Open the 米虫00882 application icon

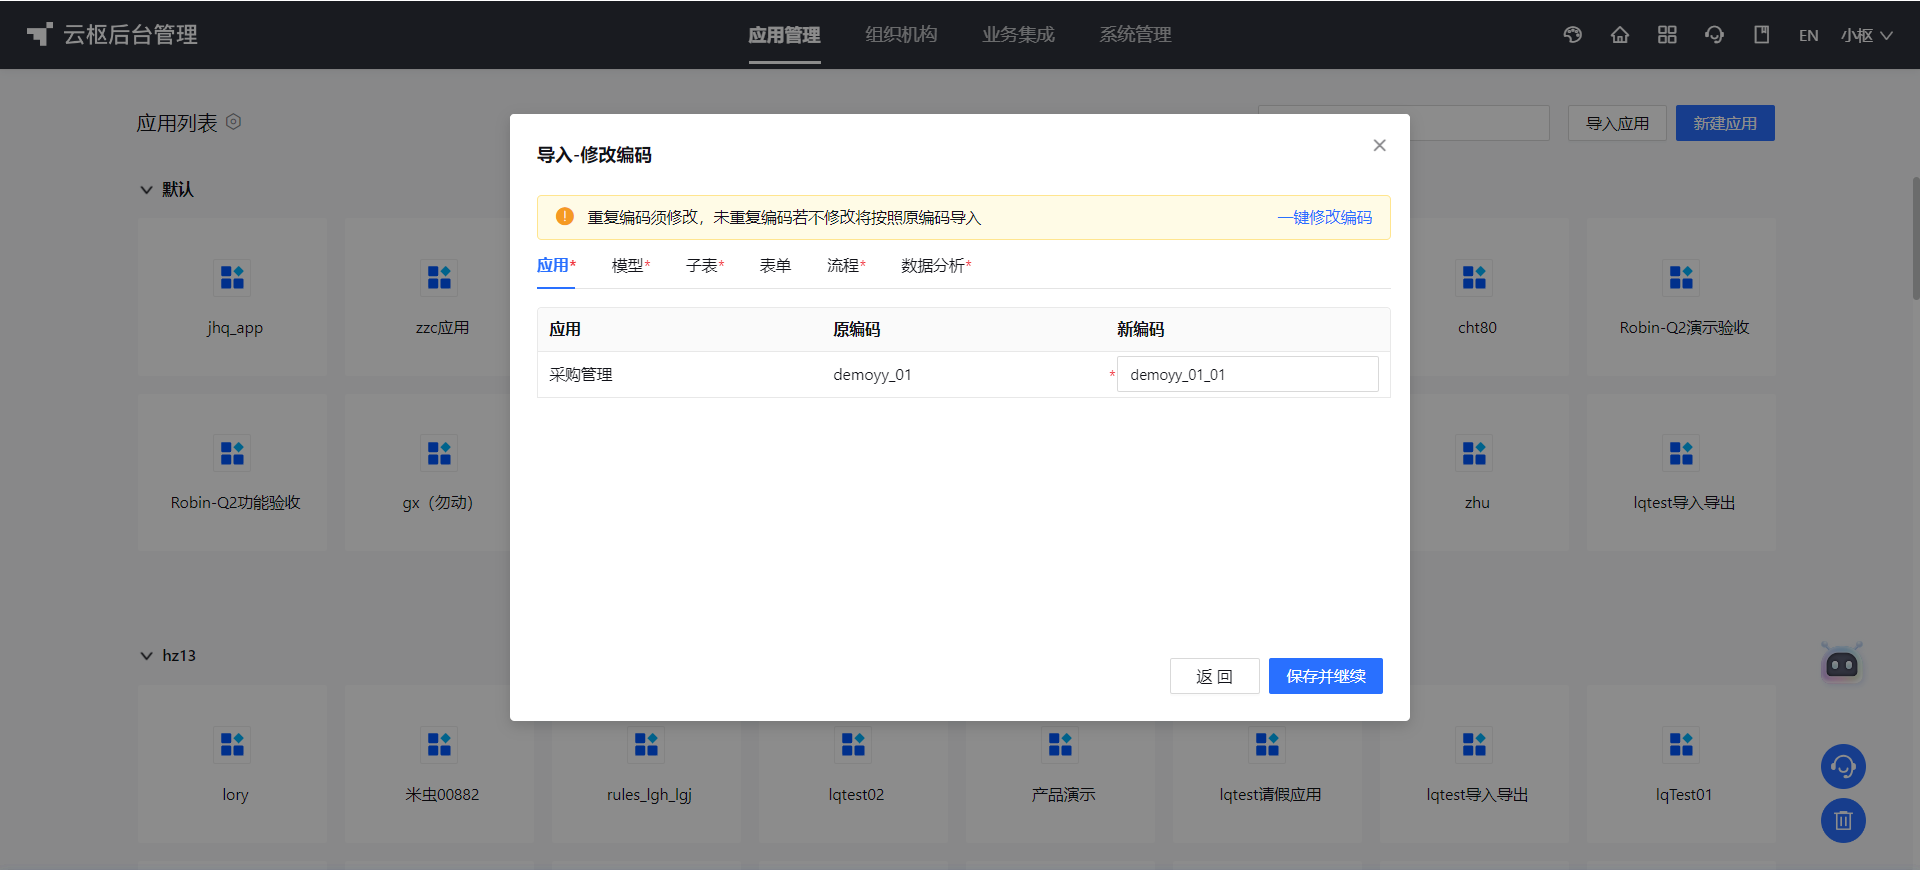439,744
